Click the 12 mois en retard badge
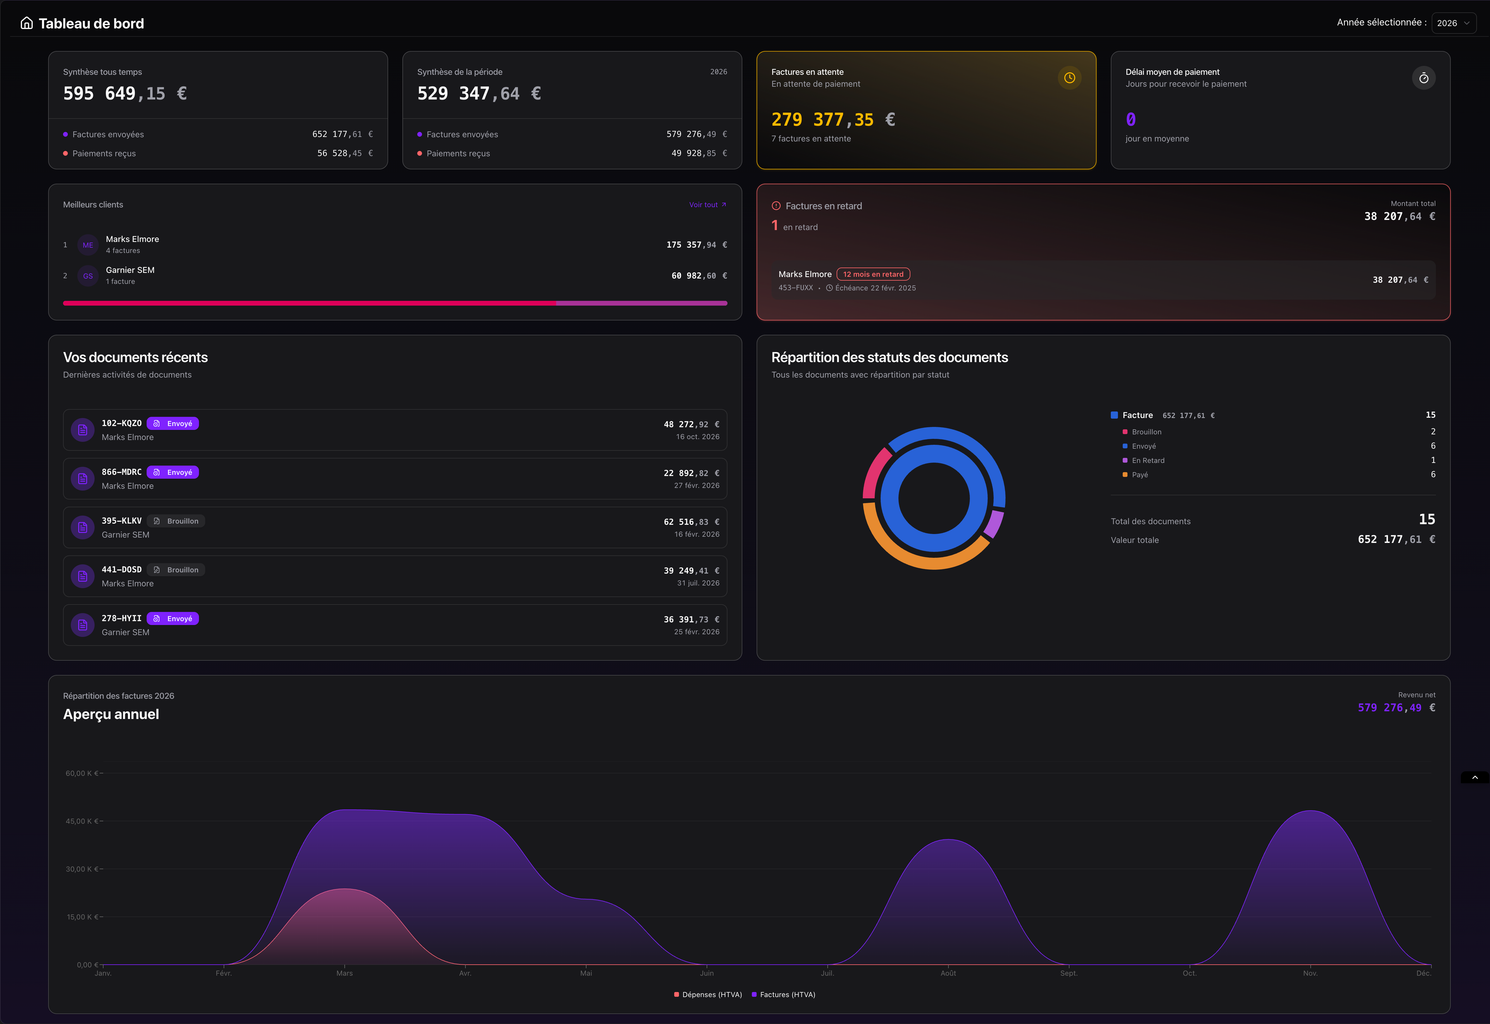 pos(873,274)
